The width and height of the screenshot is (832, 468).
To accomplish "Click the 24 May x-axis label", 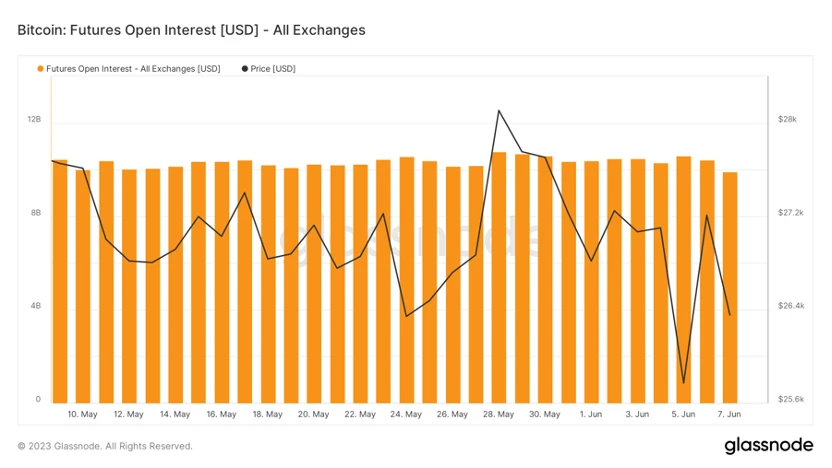I will click(x=406, y=414).
